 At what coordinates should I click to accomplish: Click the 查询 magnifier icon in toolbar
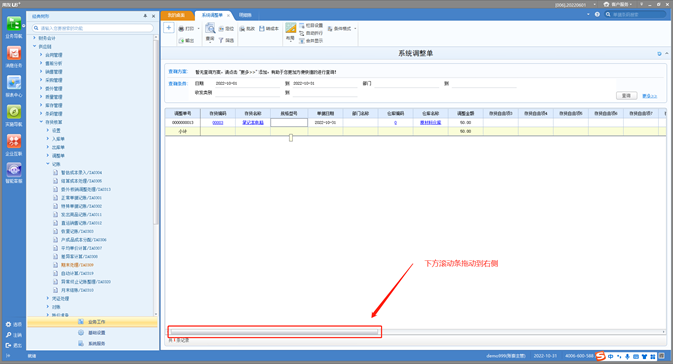(x=210, y=29)
